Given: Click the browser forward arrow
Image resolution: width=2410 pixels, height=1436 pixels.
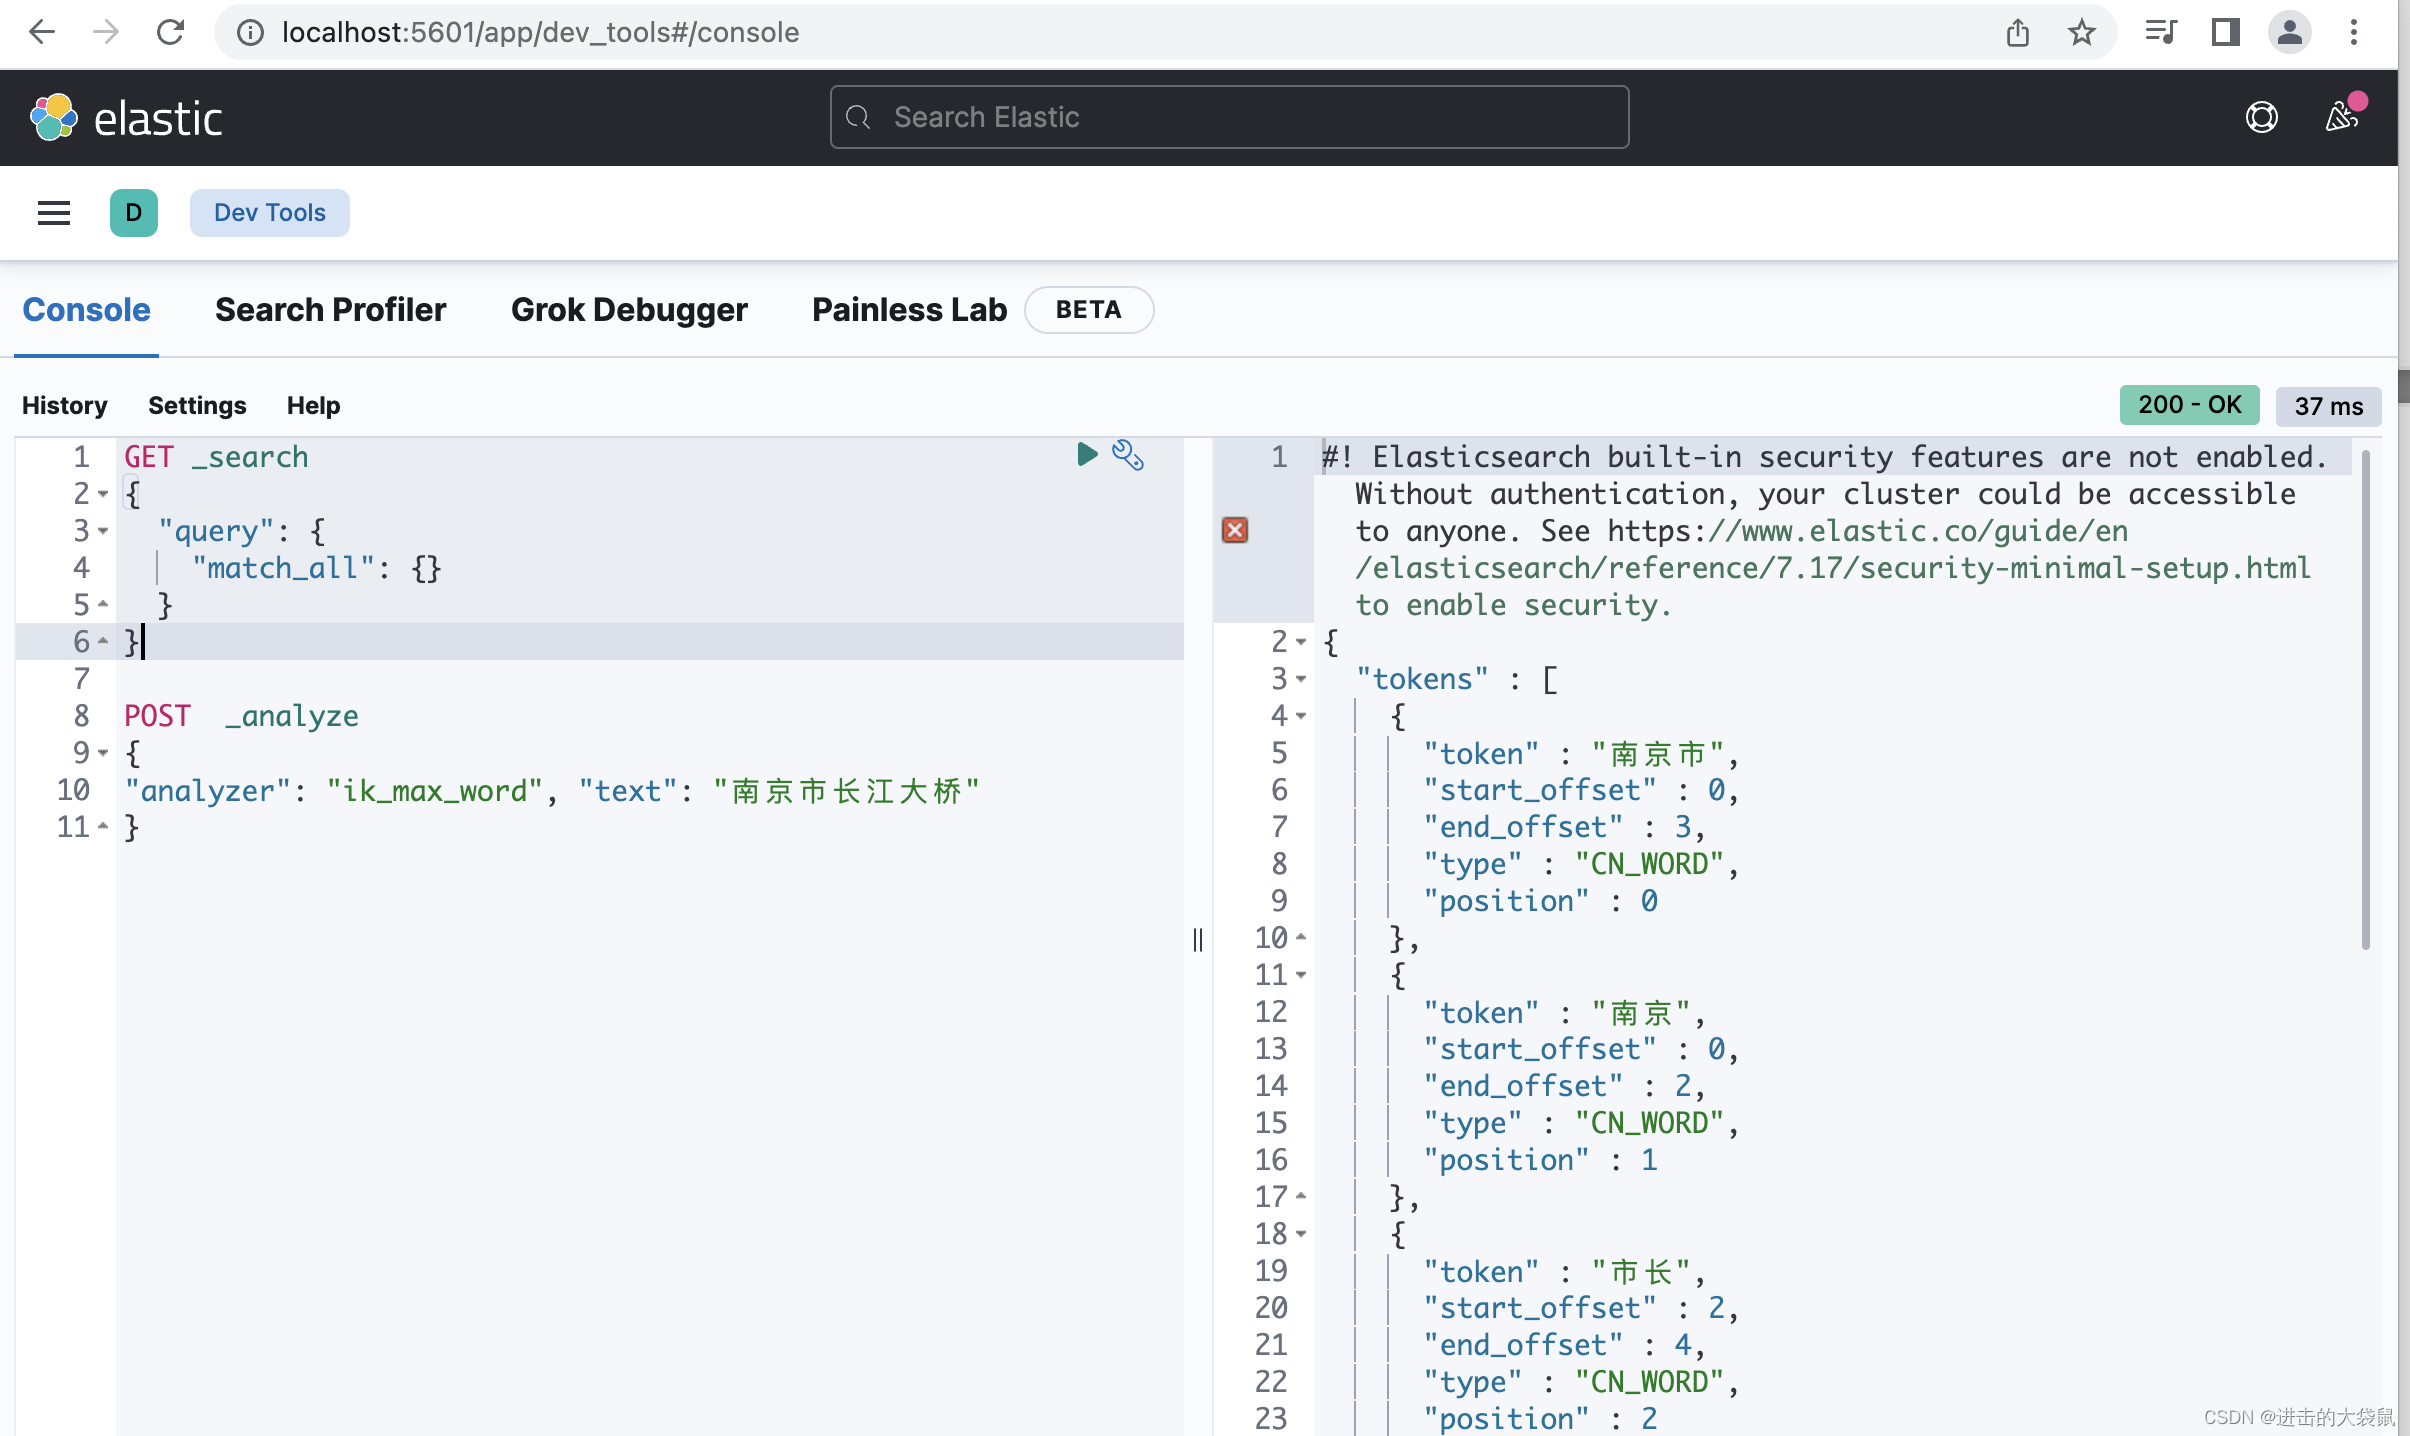Looking at the screenshot, I should point(105,32).
